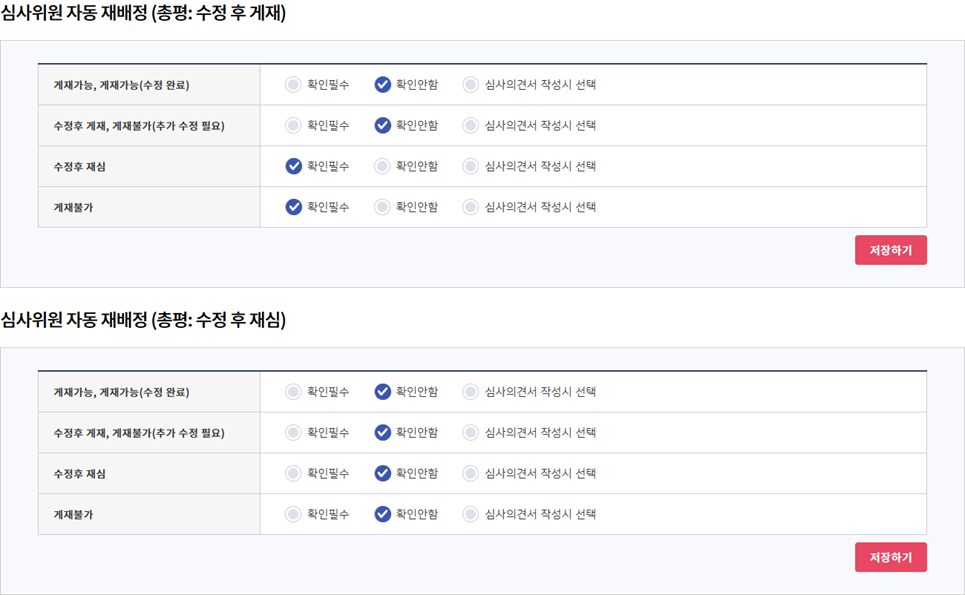This screenshot has height=595, width=965.
Task: Set 게재가능 to 확인필수 under 수정 후 게재
Action: [x=293, y=85]
